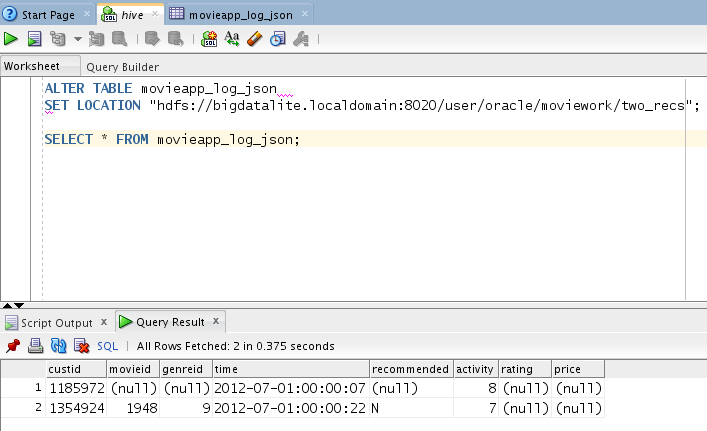Click the rating column header
Image resolution: width=707 pixels, height=431 pixels.
click(525, 369)
